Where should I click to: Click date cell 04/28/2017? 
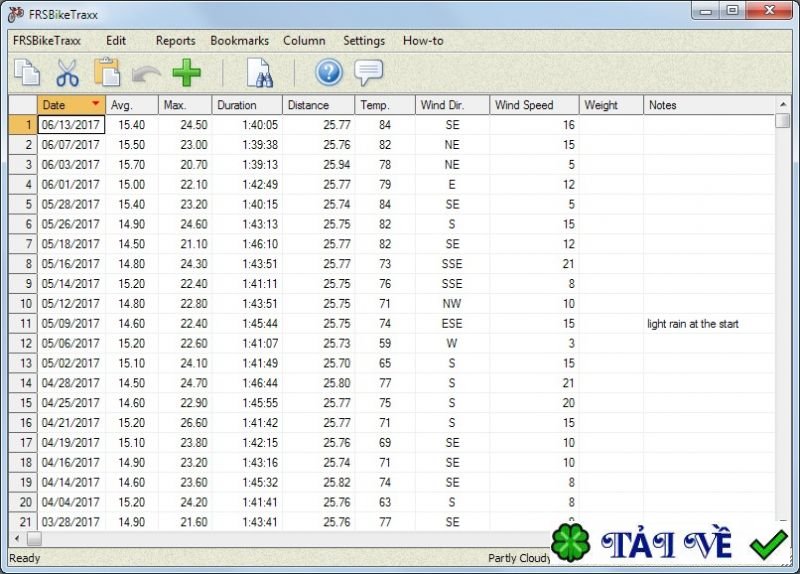point(71,383)
